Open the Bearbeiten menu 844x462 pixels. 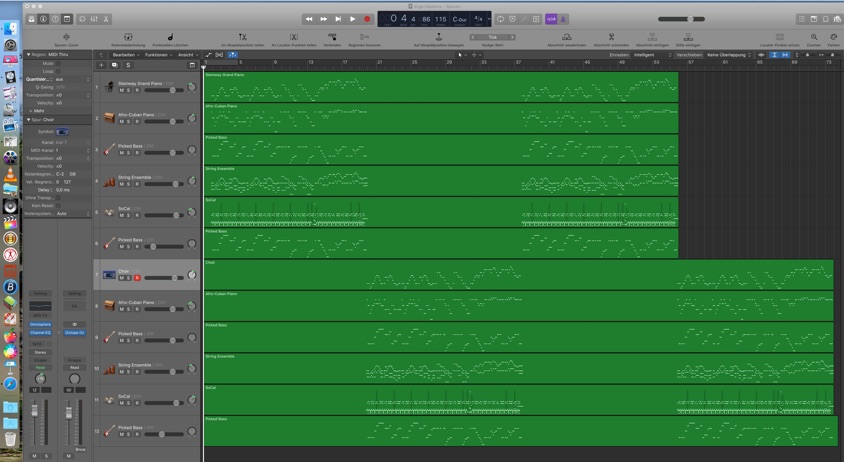click(x=125, y=54)
